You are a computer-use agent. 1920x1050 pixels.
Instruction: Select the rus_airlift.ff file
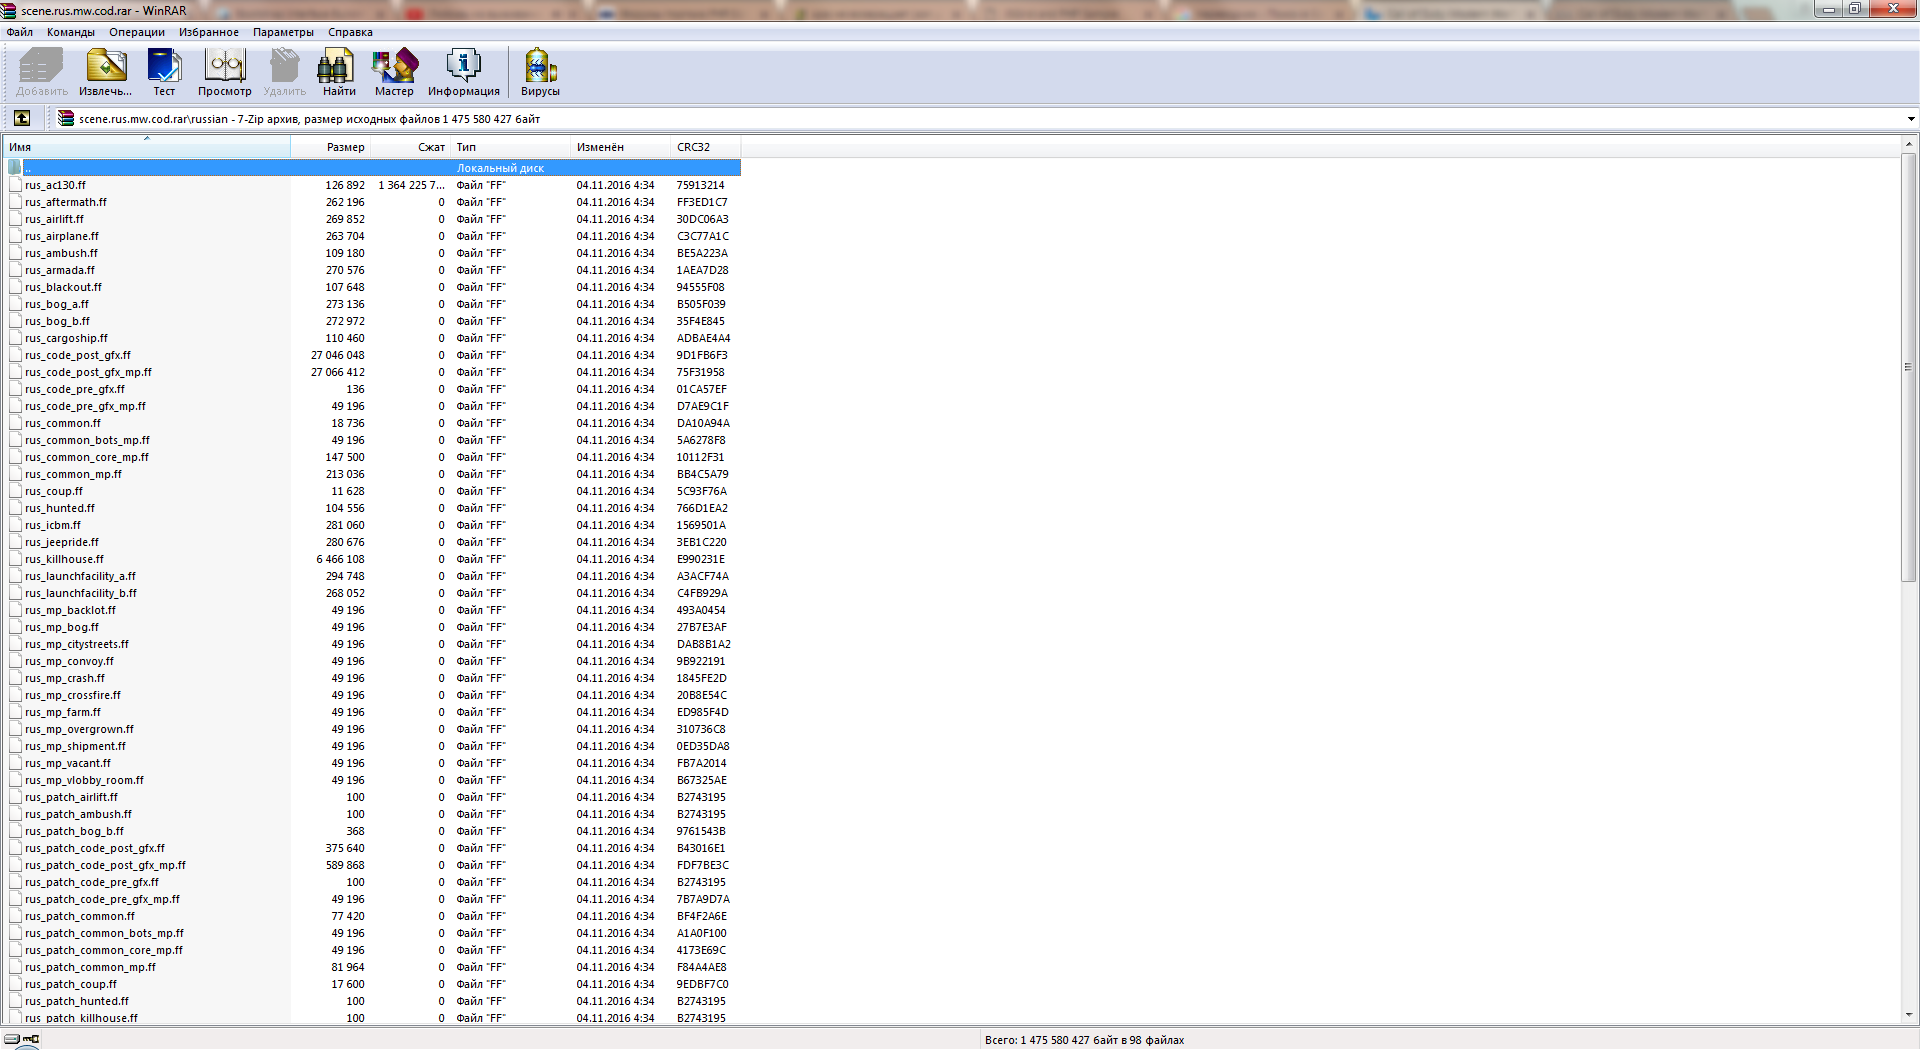(x=55, y=219)
